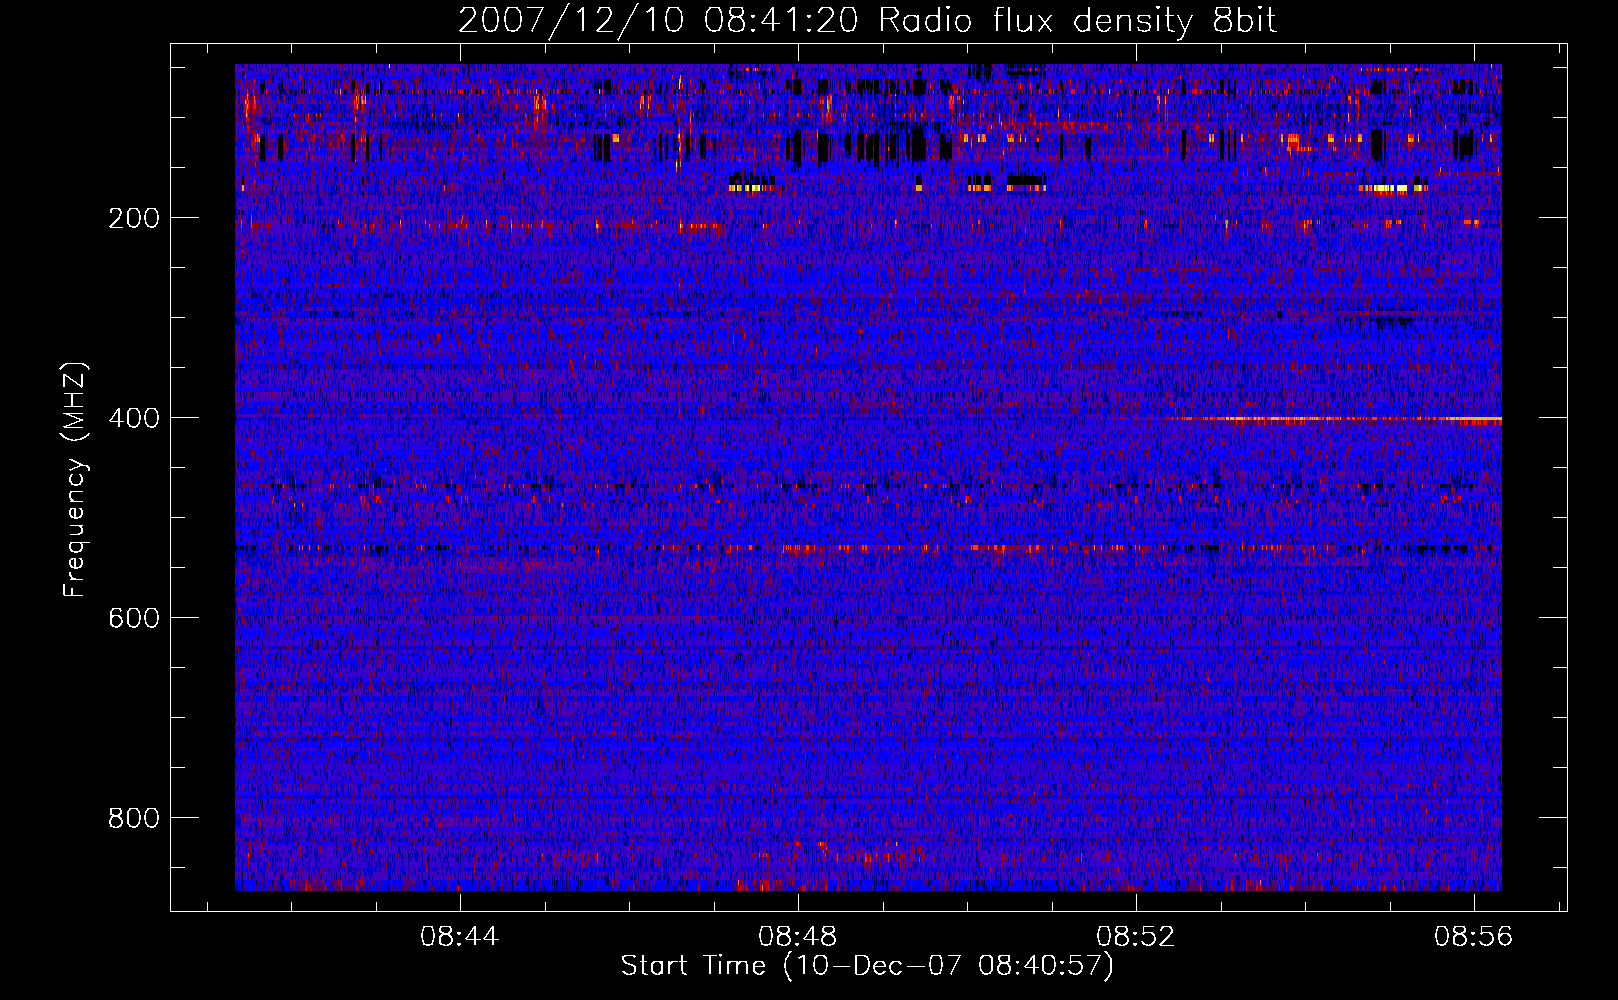This screenshot has height=1000, width=1618.
Task: Click the bright 400 MHz emission line at right
Action: 1336,420
